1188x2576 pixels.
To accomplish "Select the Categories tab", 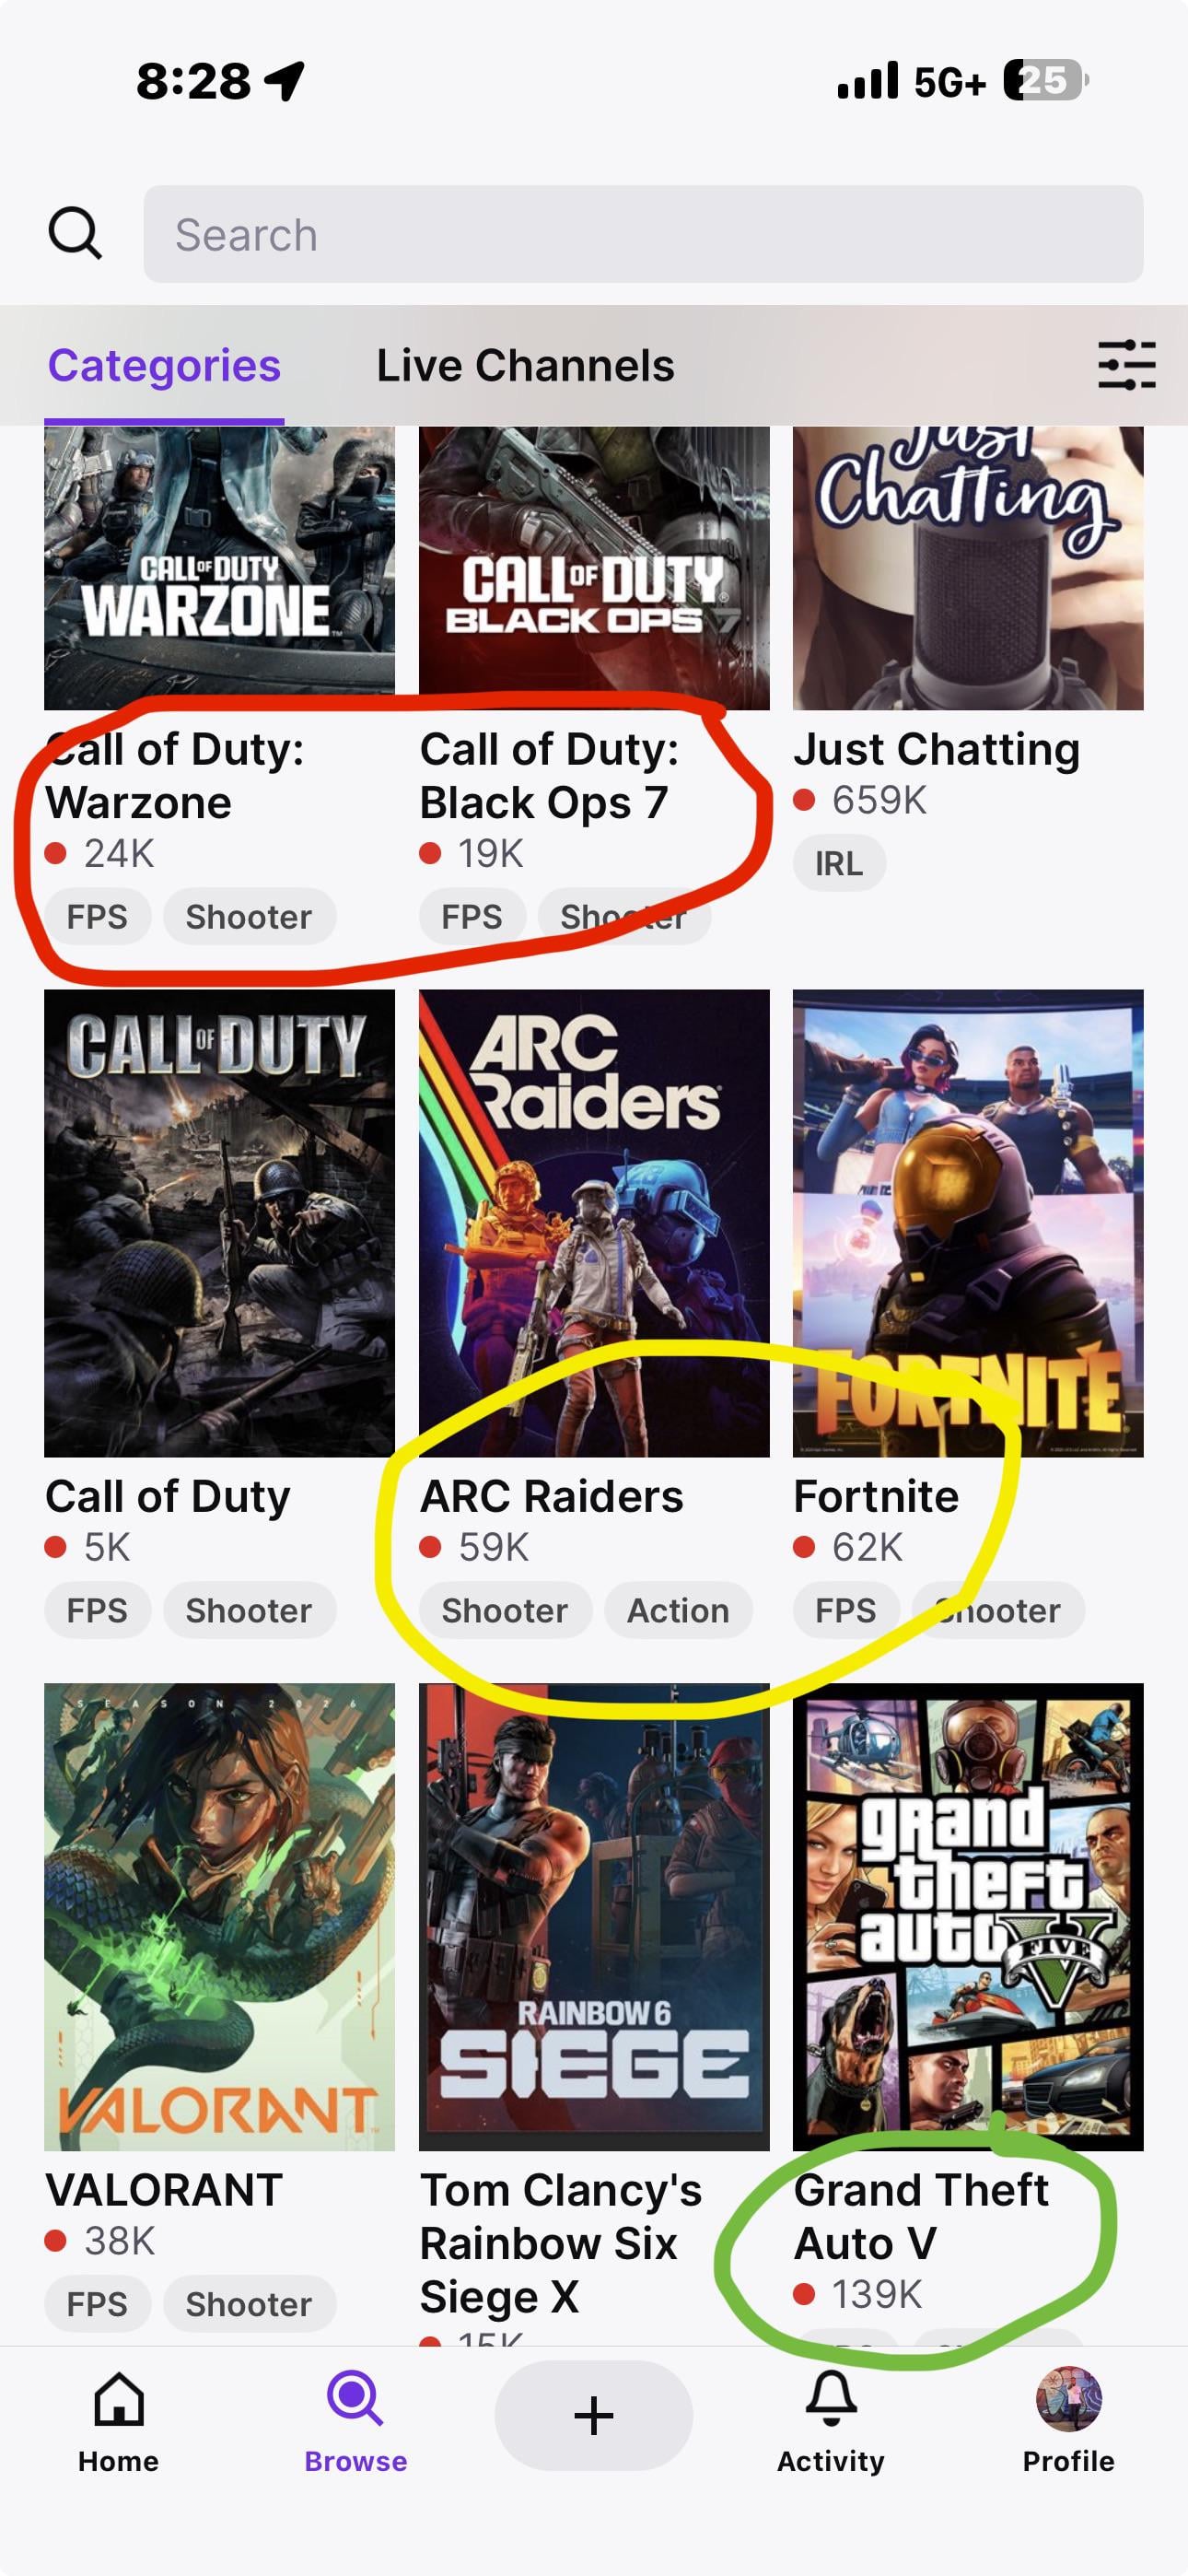I will click(164, 366).
